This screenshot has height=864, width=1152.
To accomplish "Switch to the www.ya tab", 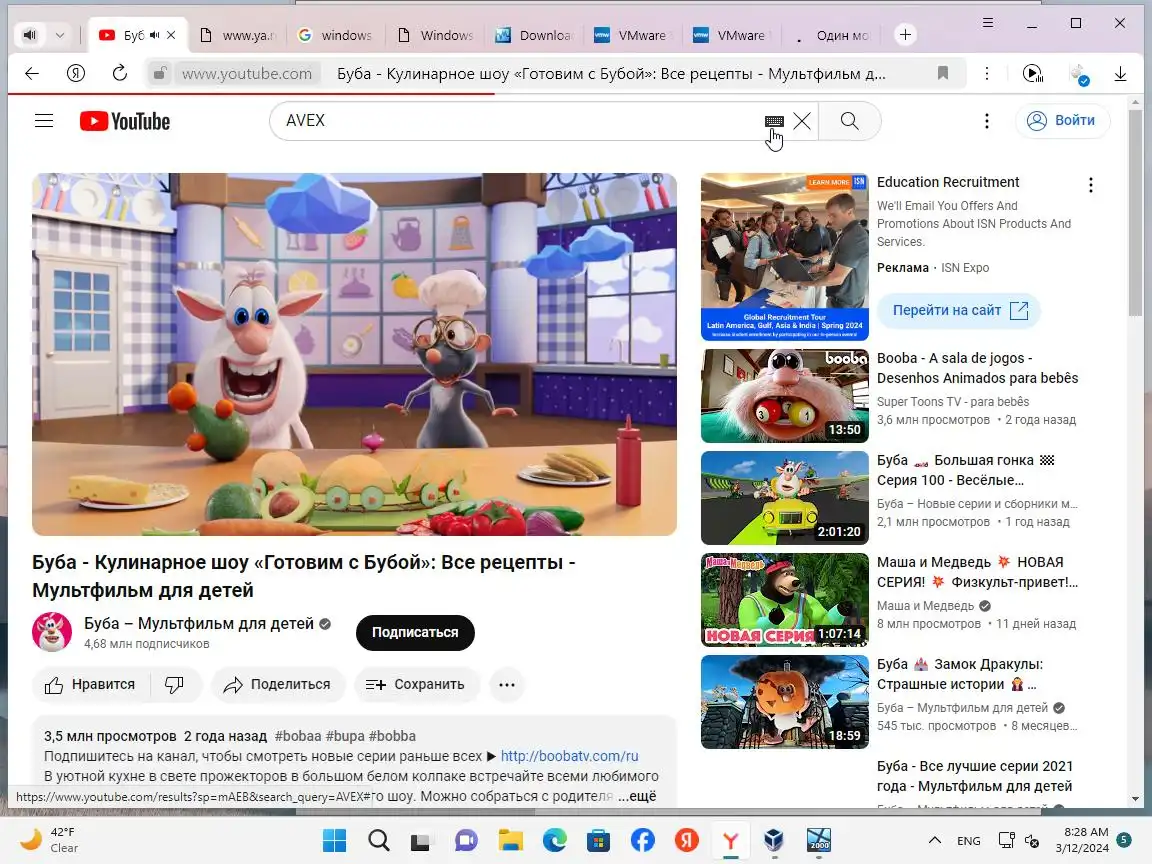I will 239,35.
